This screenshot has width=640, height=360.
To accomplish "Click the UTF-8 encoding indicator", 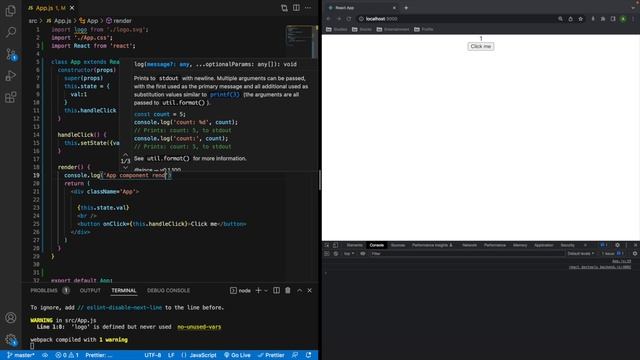I will pyautogui.click(x=153, y=355).
